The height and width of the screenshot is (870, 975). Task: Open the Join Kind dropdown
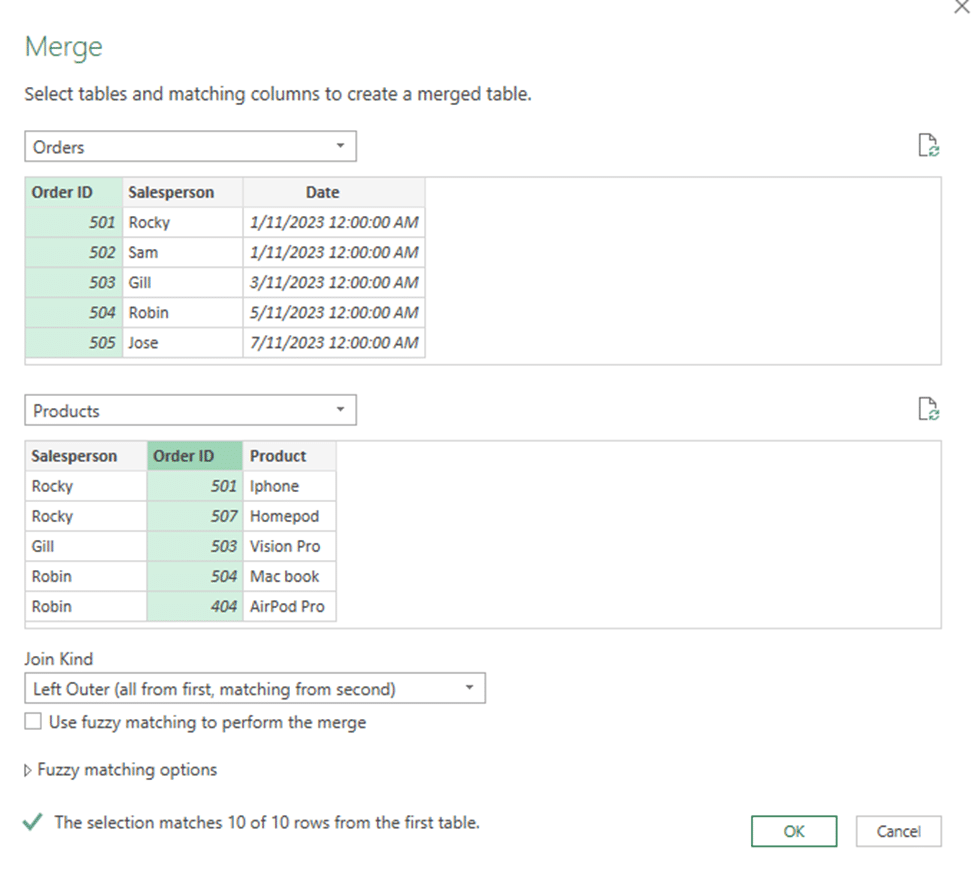tap(468, 688)
